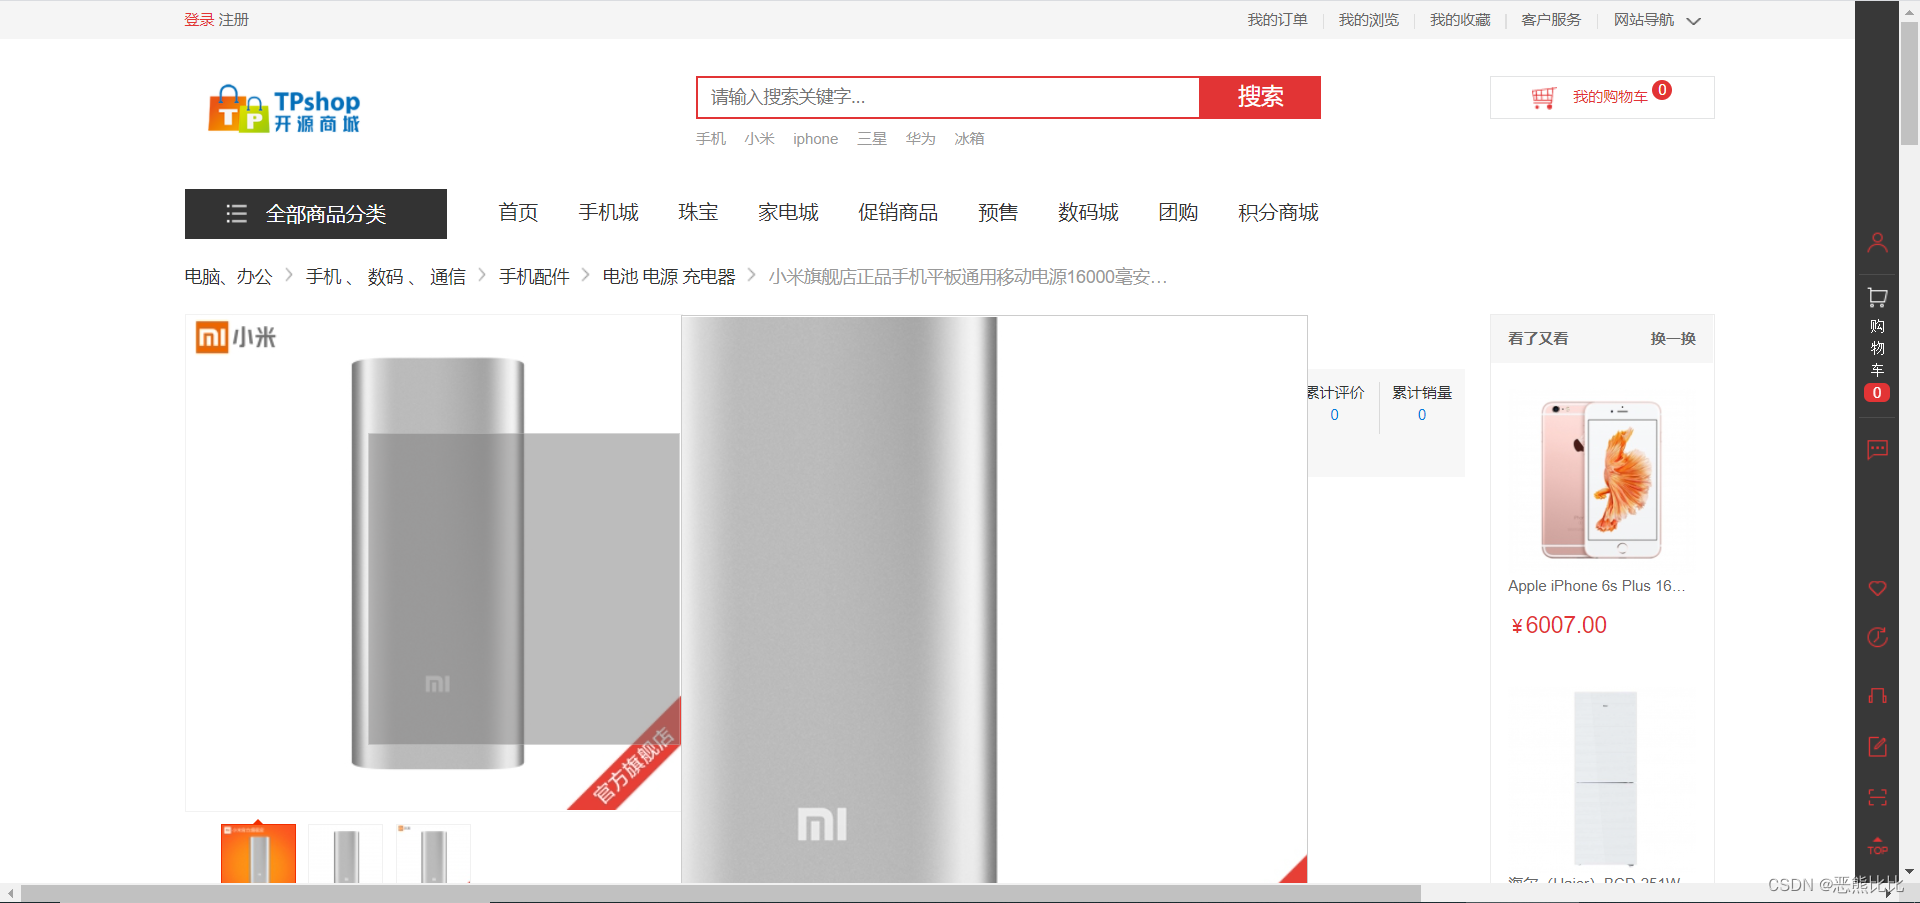Open the user account icon in sidebar
1920x903 pixels.
click(1877, 242)
